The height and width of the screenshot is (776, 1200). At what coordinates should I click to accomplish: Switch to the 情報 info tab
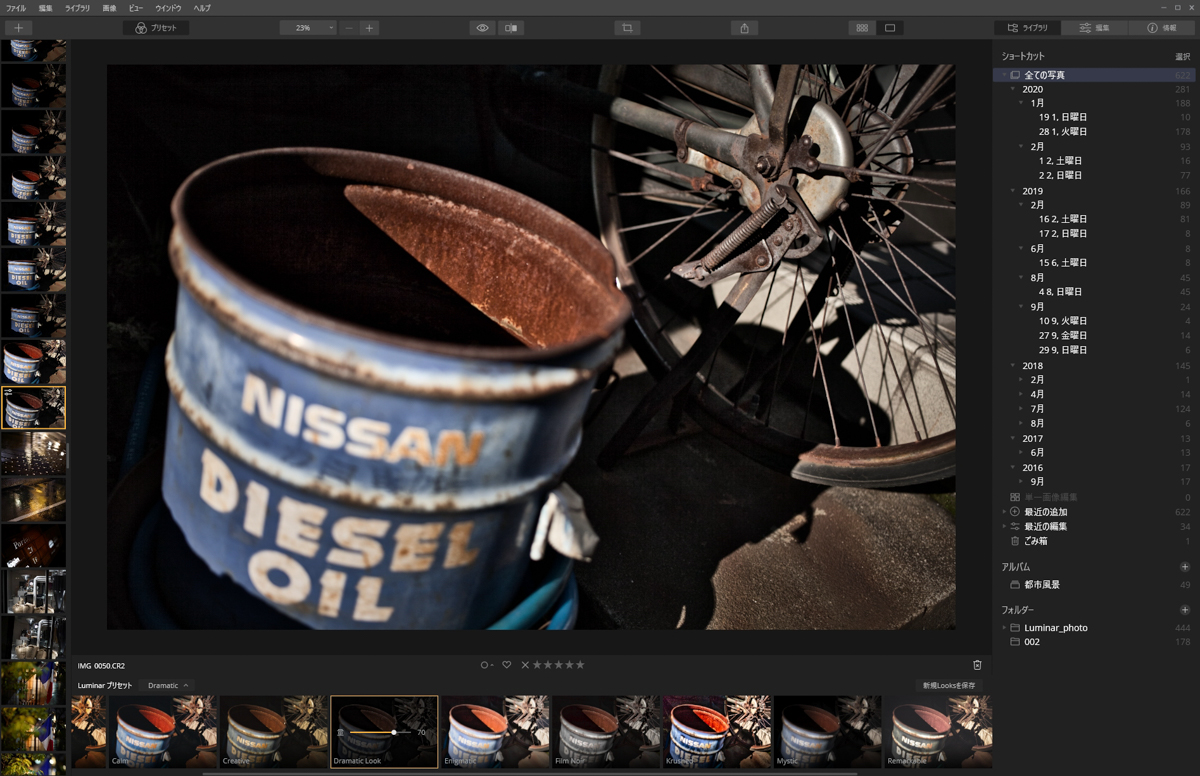point(1162,28)
